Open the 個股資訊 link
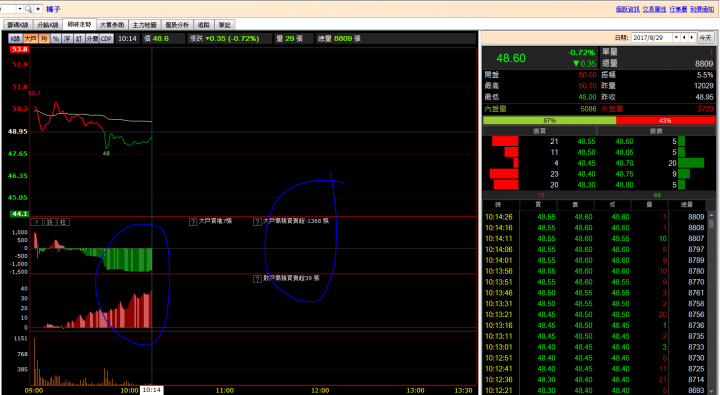This screenshot has height=395, width=720. (628, 9)
